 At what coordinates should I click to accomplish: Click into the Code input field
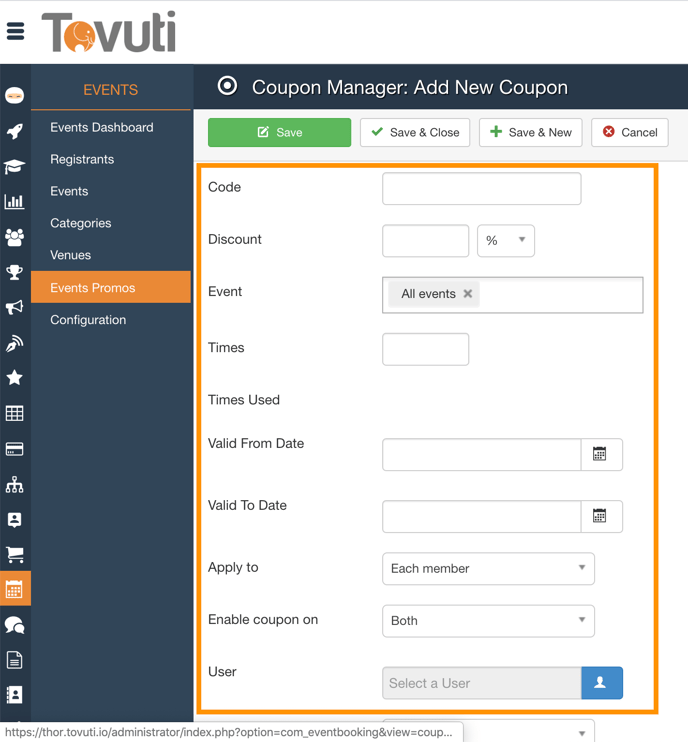(481, 188)
